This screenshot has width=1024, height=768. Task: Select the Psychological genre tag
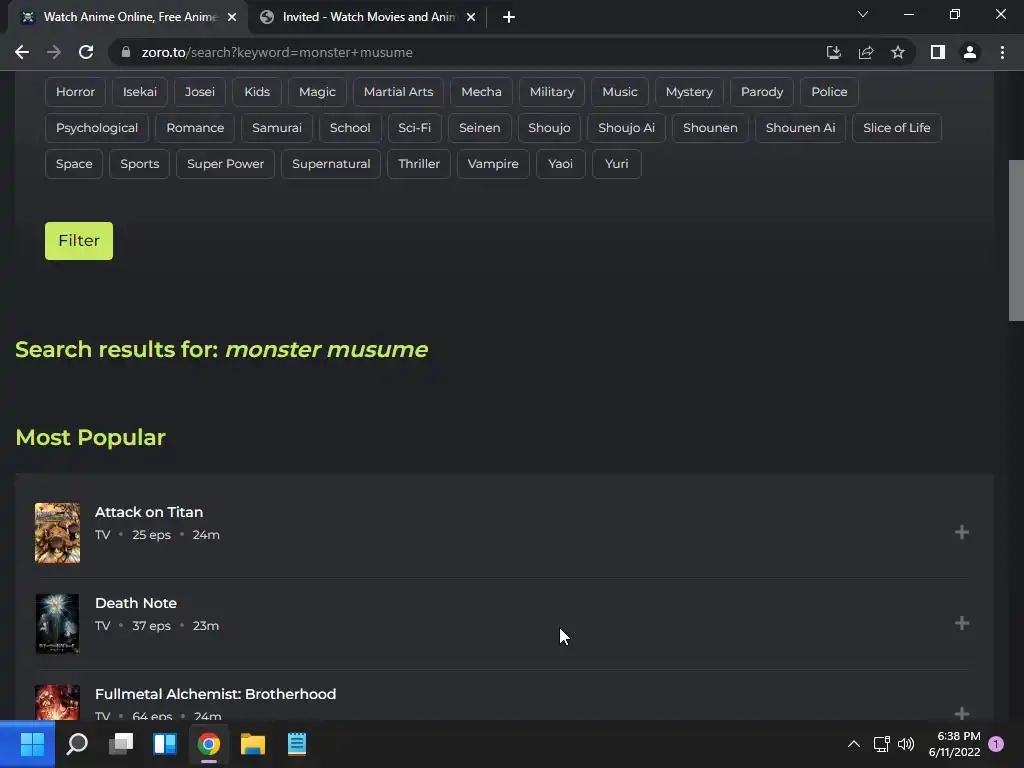coord(97,128)
